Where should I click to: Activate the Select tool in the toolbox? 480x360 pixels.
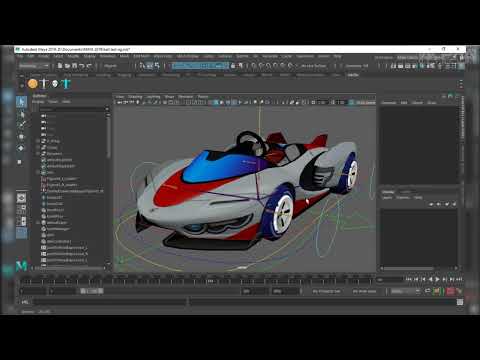click(21, 101)
